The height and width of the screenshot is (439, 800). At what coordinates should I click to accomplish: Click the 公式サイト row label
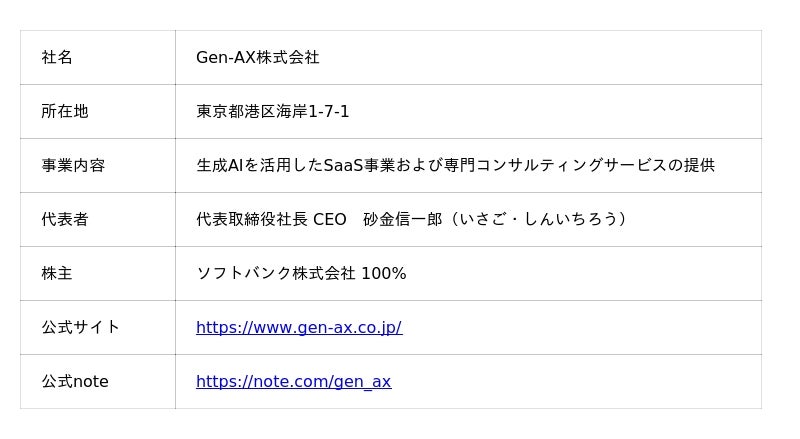(80, 327)
